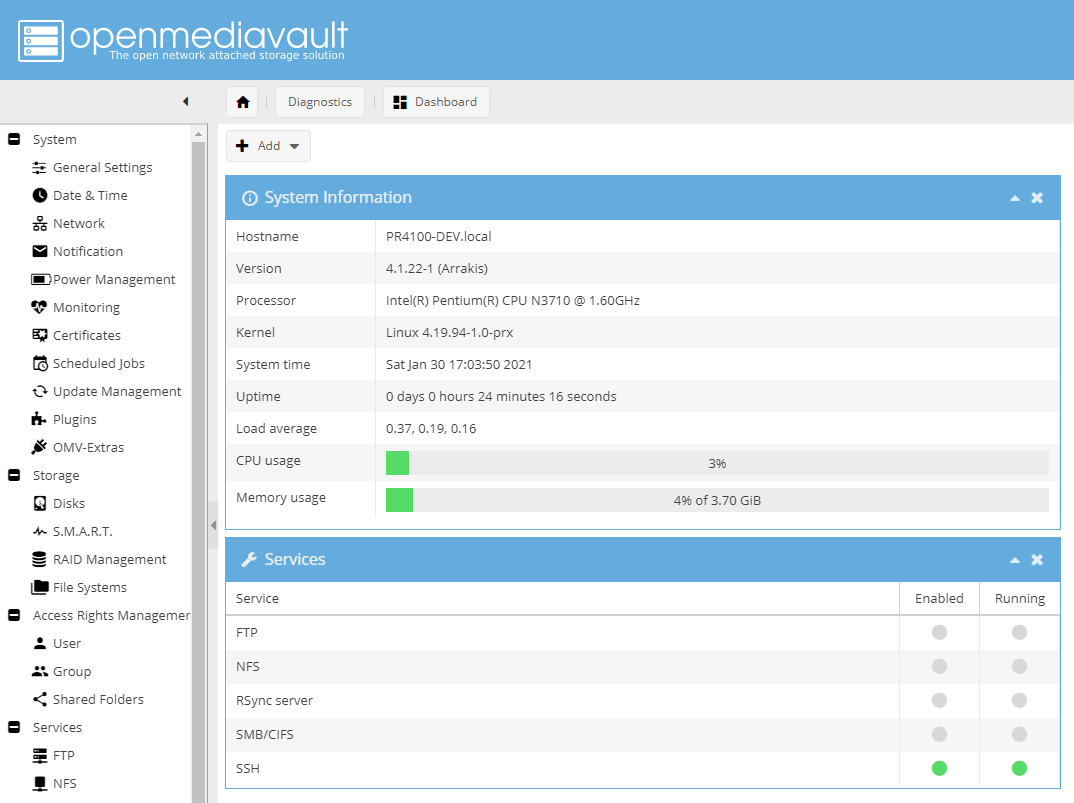Viewport: 1074px width, 803px height.
Task: Collapse the left navigation sidebar
Action: (x=185, y=101)
